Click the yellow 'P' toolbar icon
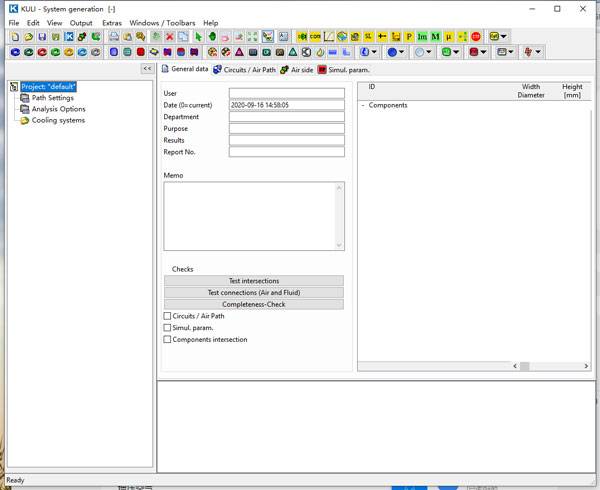The width and height of the screenshot is (600, 490). tap(409, 37)
